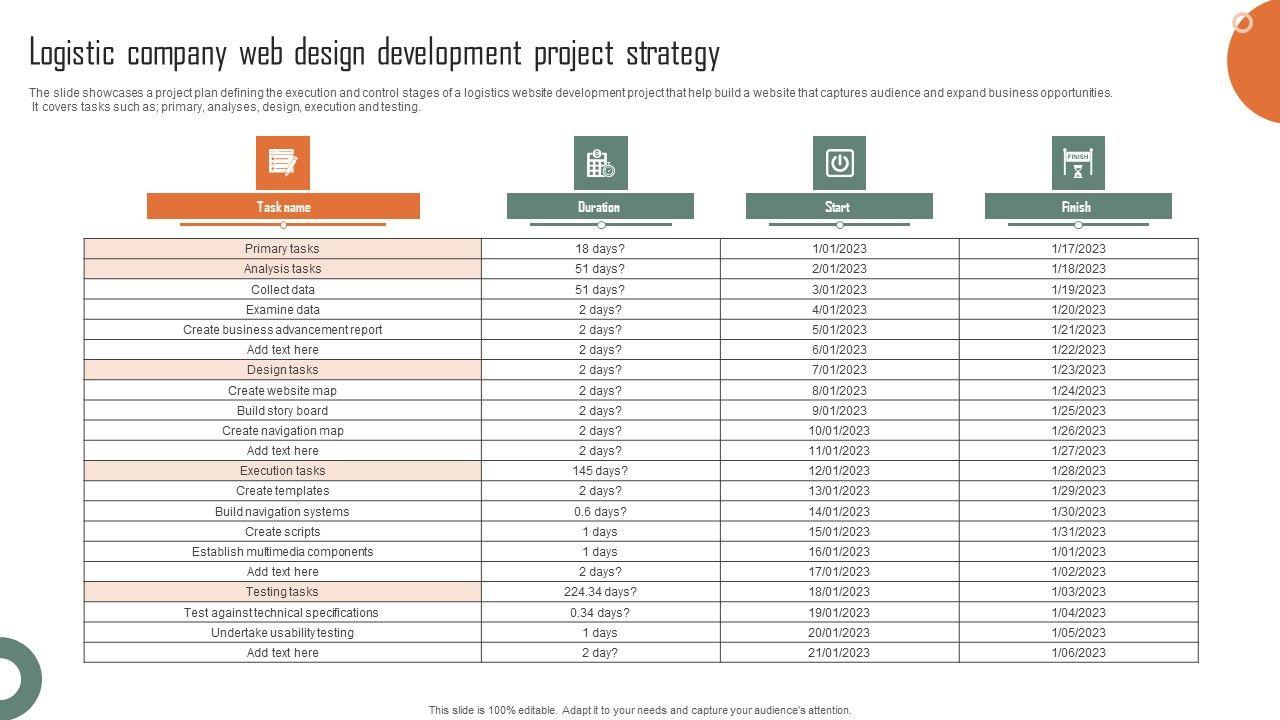Click finish date "1/19/2023"
1280x720 pixels.
[x=1078, y=289]
